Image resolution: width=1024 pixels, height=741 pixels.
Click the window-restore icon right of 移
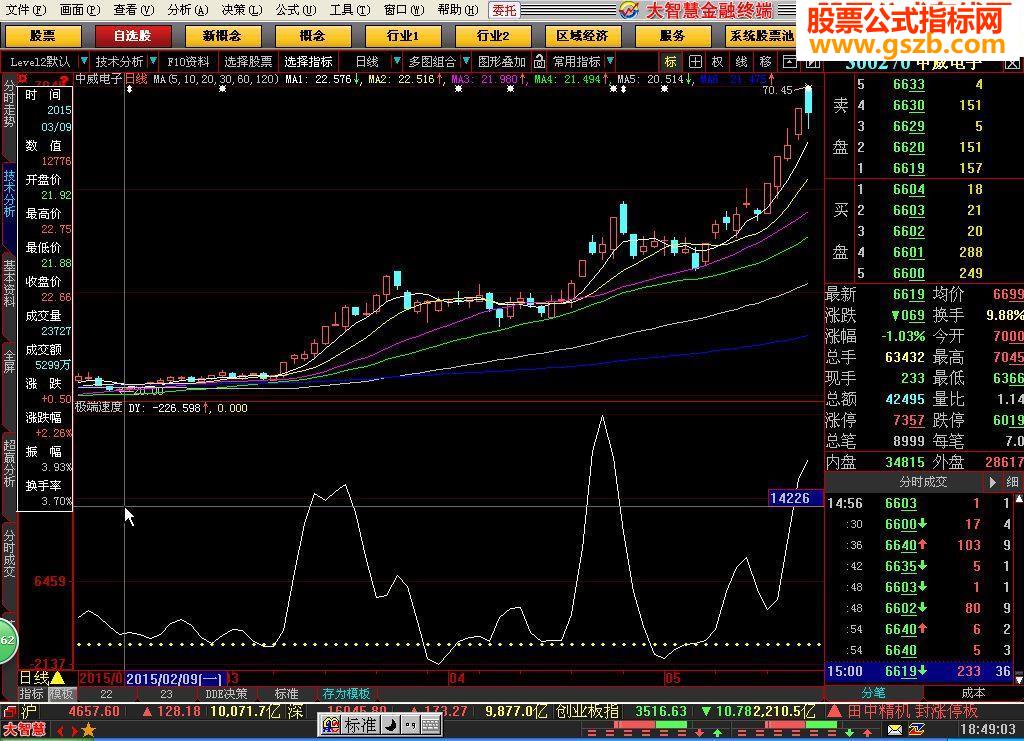790,62
